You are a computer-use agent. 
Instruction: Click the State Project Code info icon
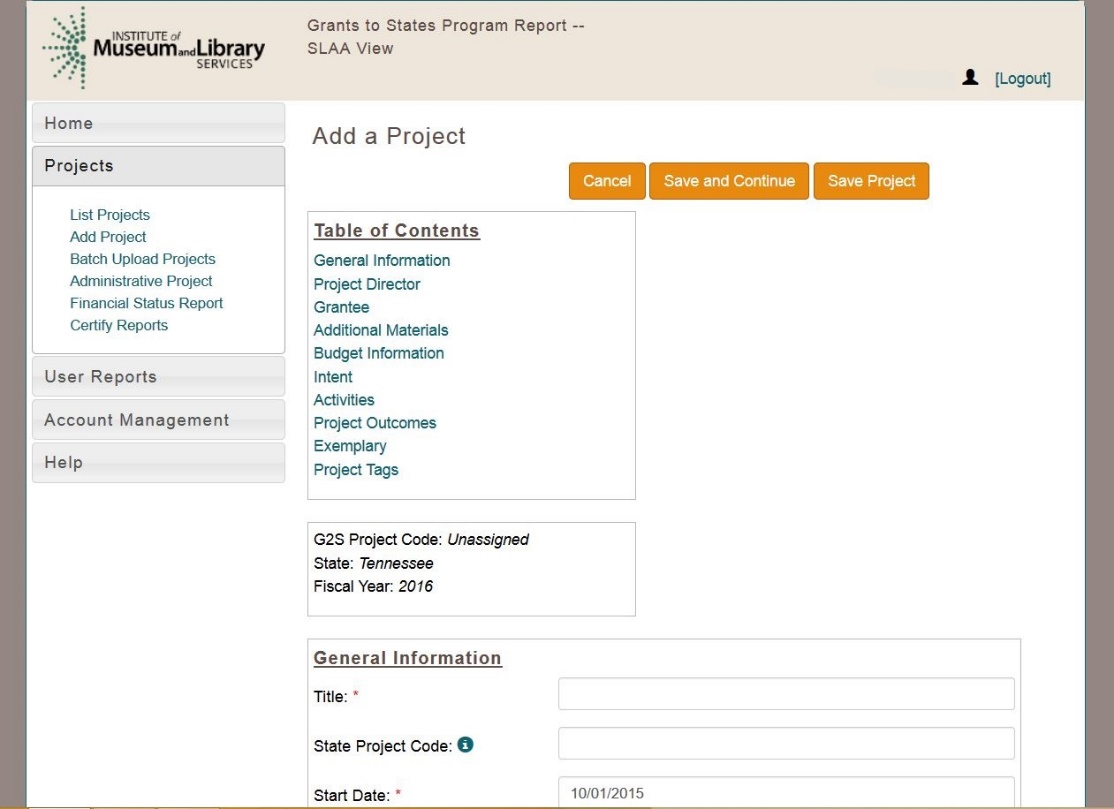[x=466, y=743]
